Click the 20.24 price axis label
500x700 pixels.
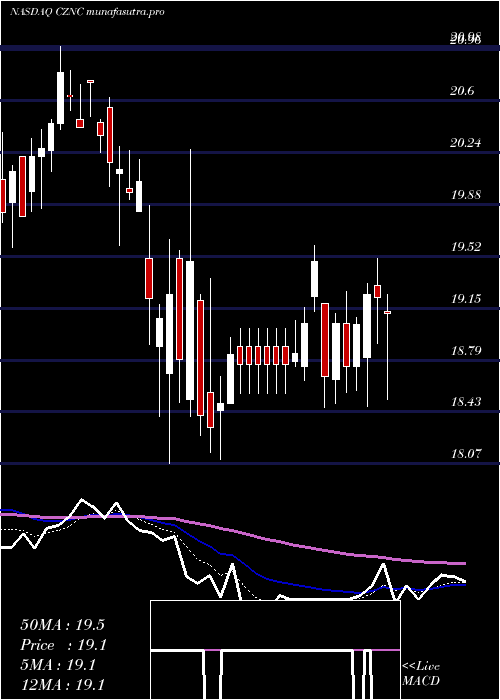(466, 143)
